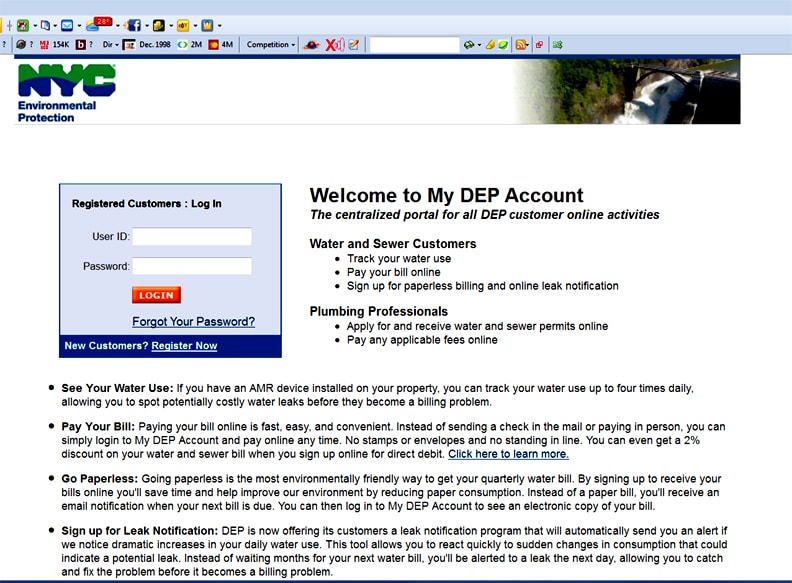The width and height of the screenshot is (792, 583).
Task: Expand dropdown arrow next to game icon
Action: 35,26
